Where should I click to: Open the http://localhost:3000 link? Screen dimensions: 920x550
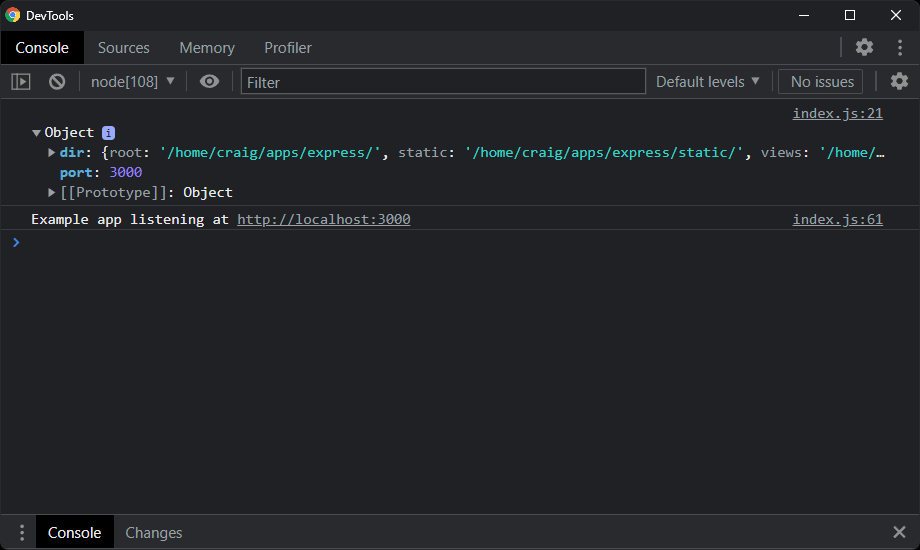323,219
